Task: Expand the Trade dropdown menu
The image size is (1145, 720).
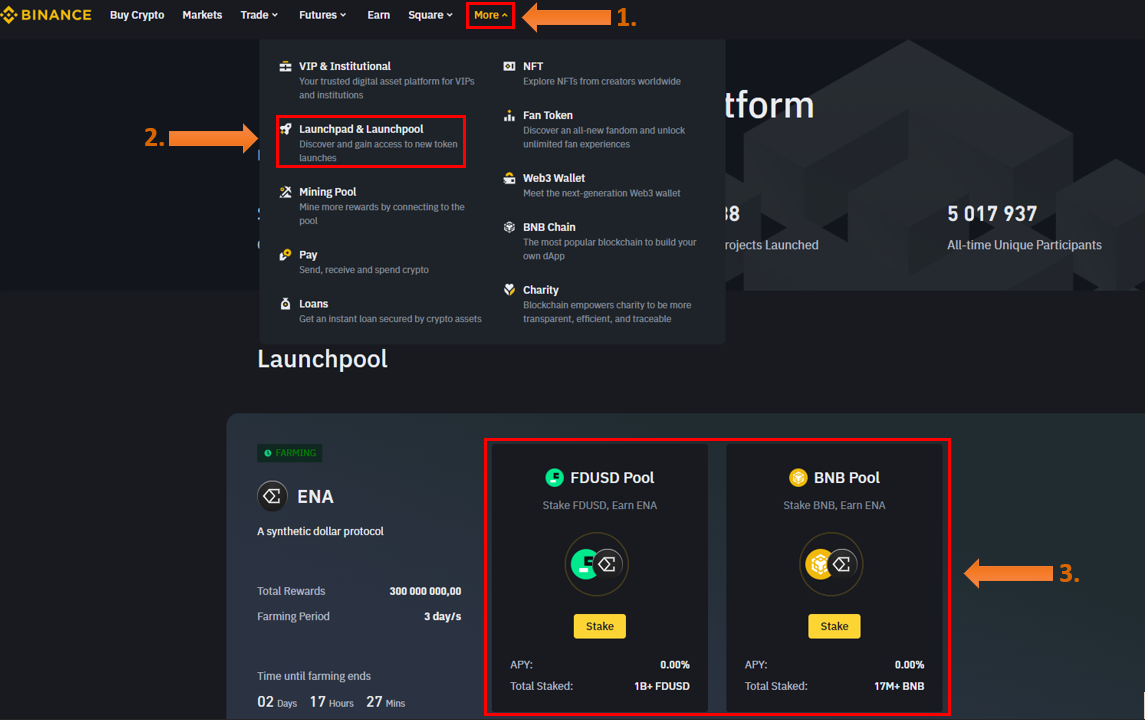Action: 259,15
